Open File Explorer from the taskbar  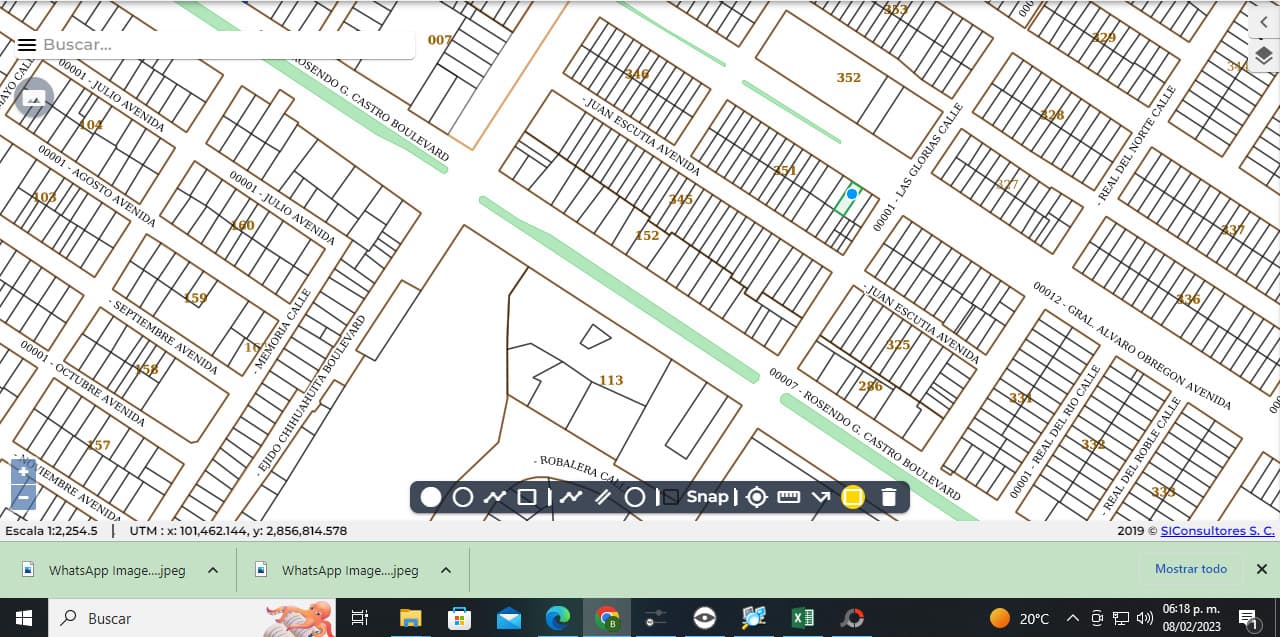[410, 618]
